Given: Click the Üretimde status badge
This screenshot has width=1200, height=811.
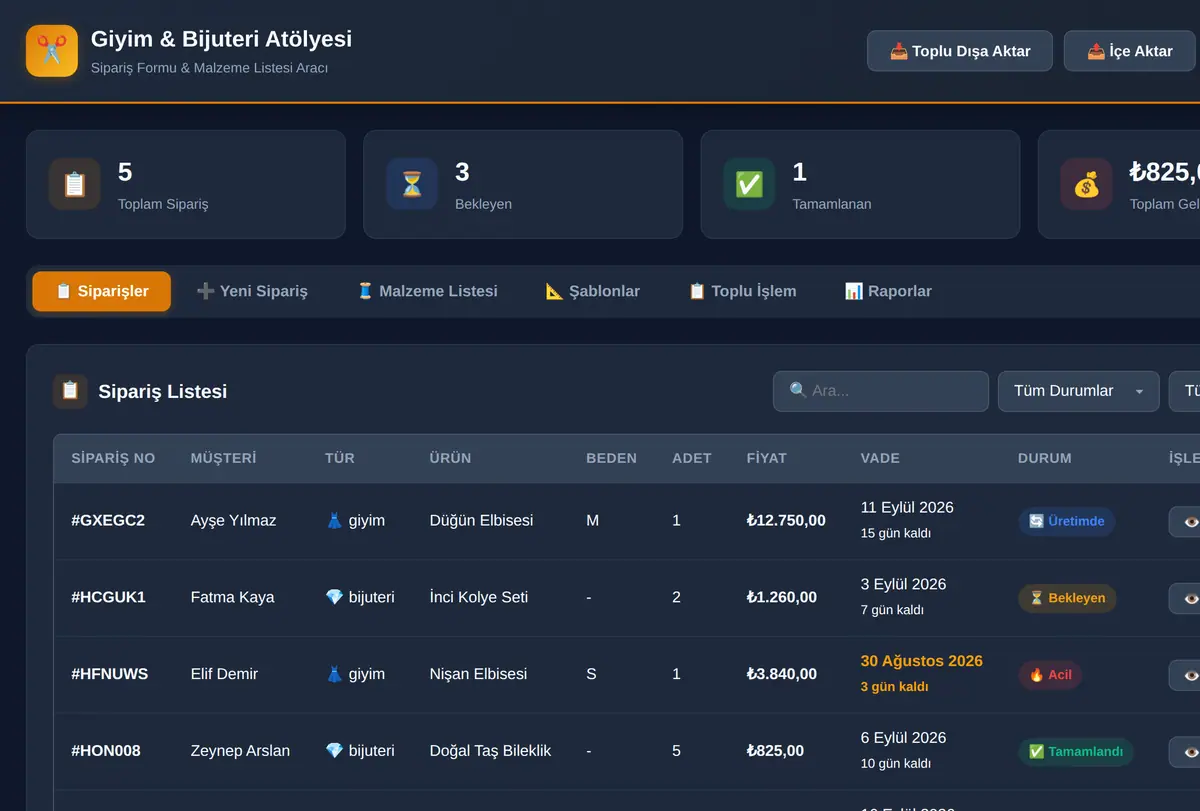Looking at the screenshot, I should (1066, 521).
